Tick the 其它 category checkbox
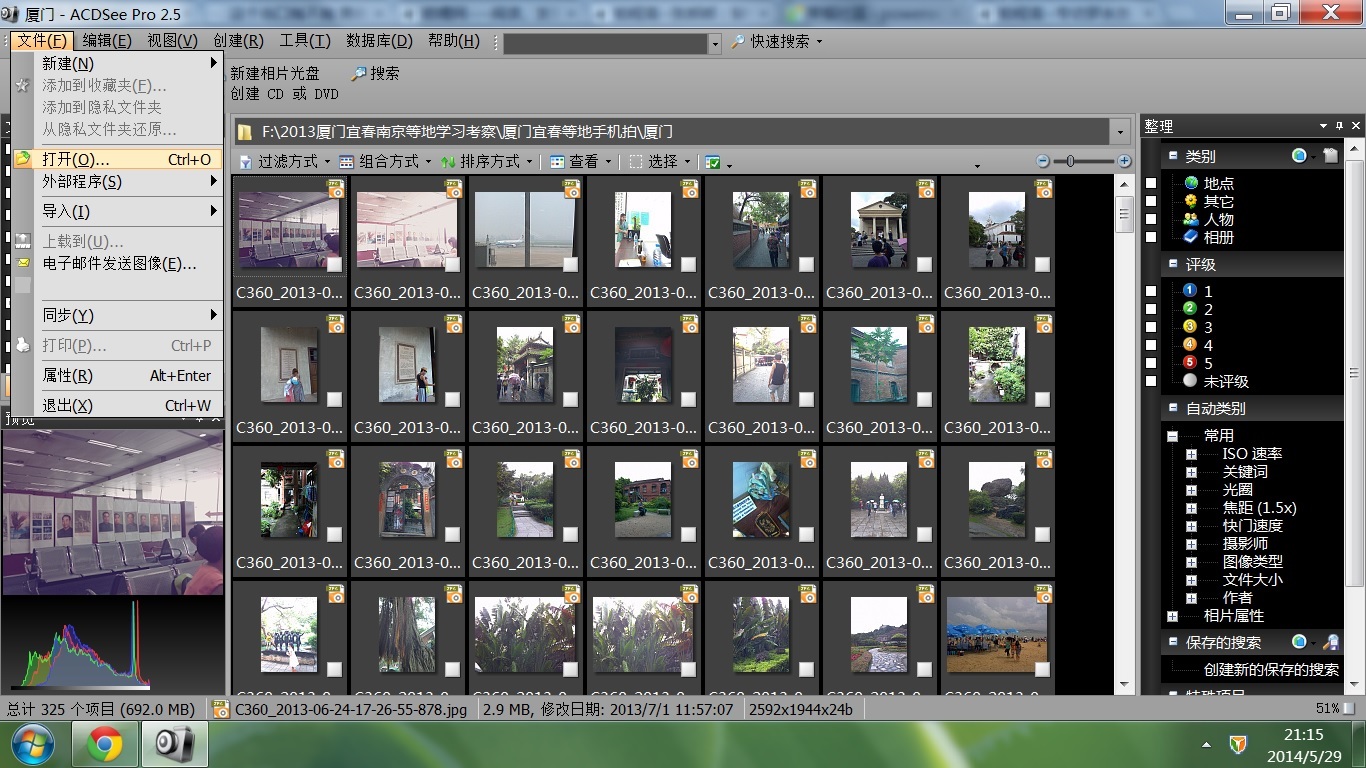 1151,201
